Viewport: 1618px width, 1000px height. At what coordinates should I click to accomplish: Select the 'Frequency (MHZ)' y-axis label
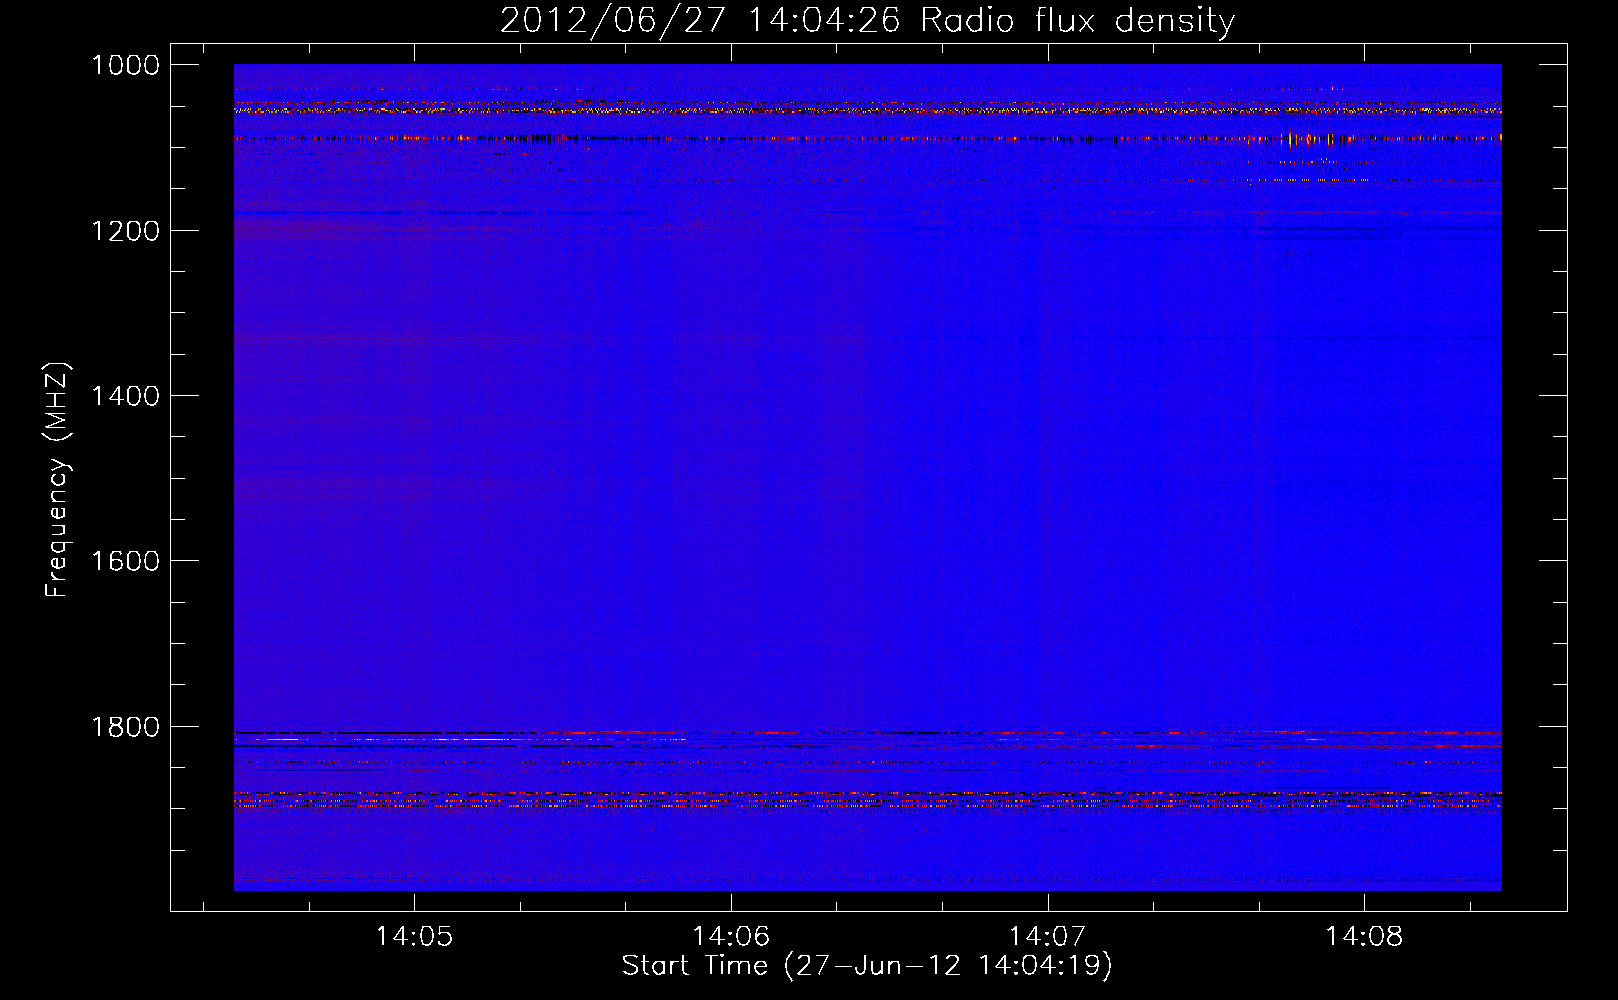(x=57, y=480)
